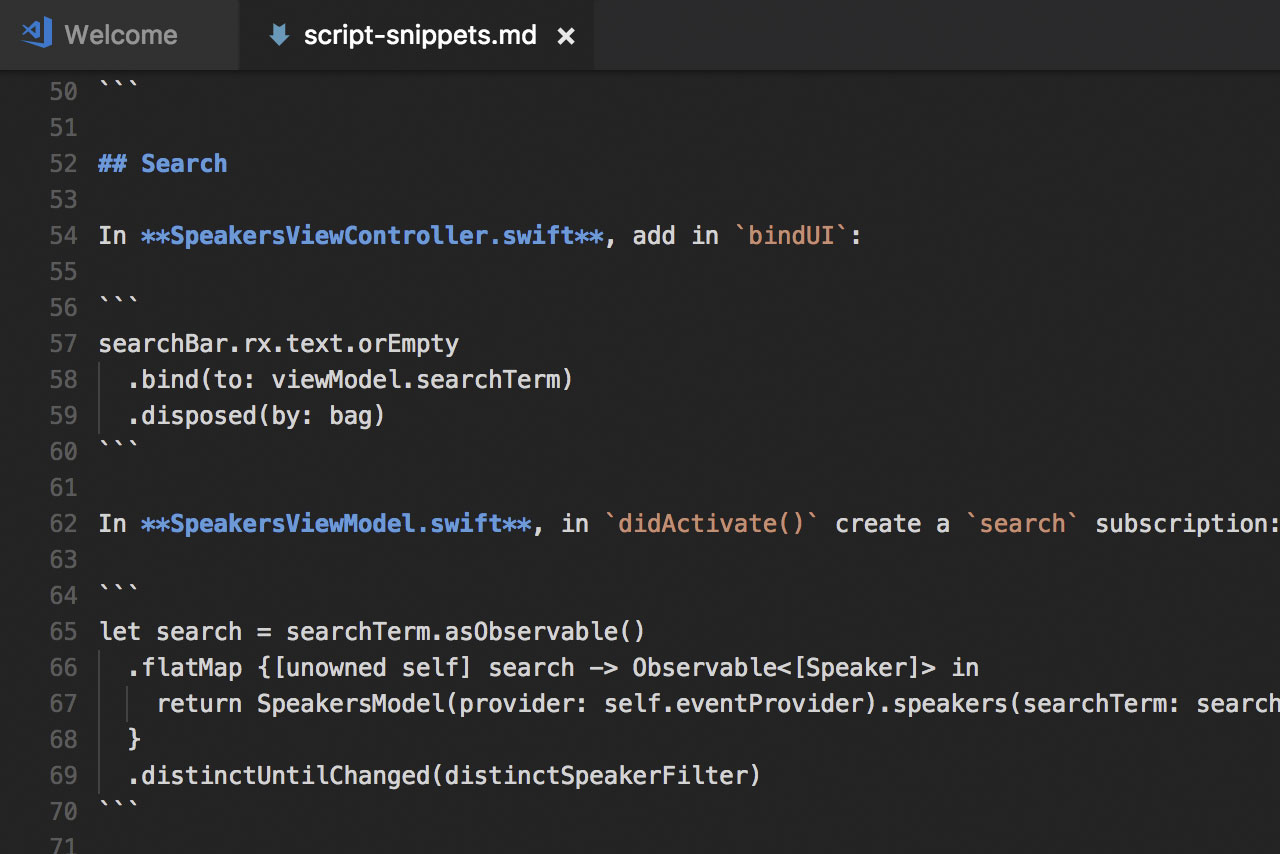
Task: Click line number 62 in gutter
Action: [63, 523]
